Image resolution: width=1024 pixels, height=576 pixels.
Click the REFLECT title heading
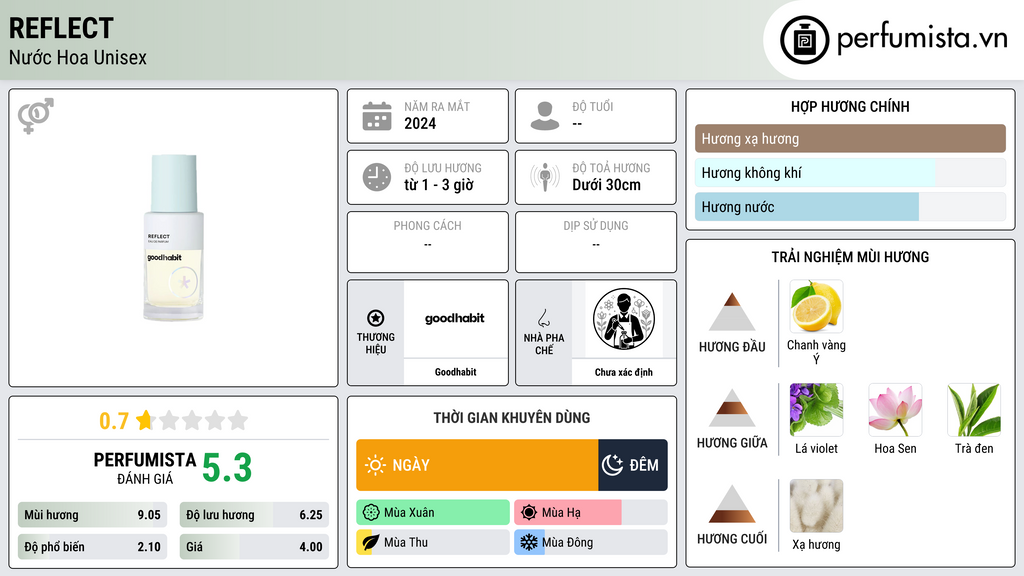pos(61,28)
